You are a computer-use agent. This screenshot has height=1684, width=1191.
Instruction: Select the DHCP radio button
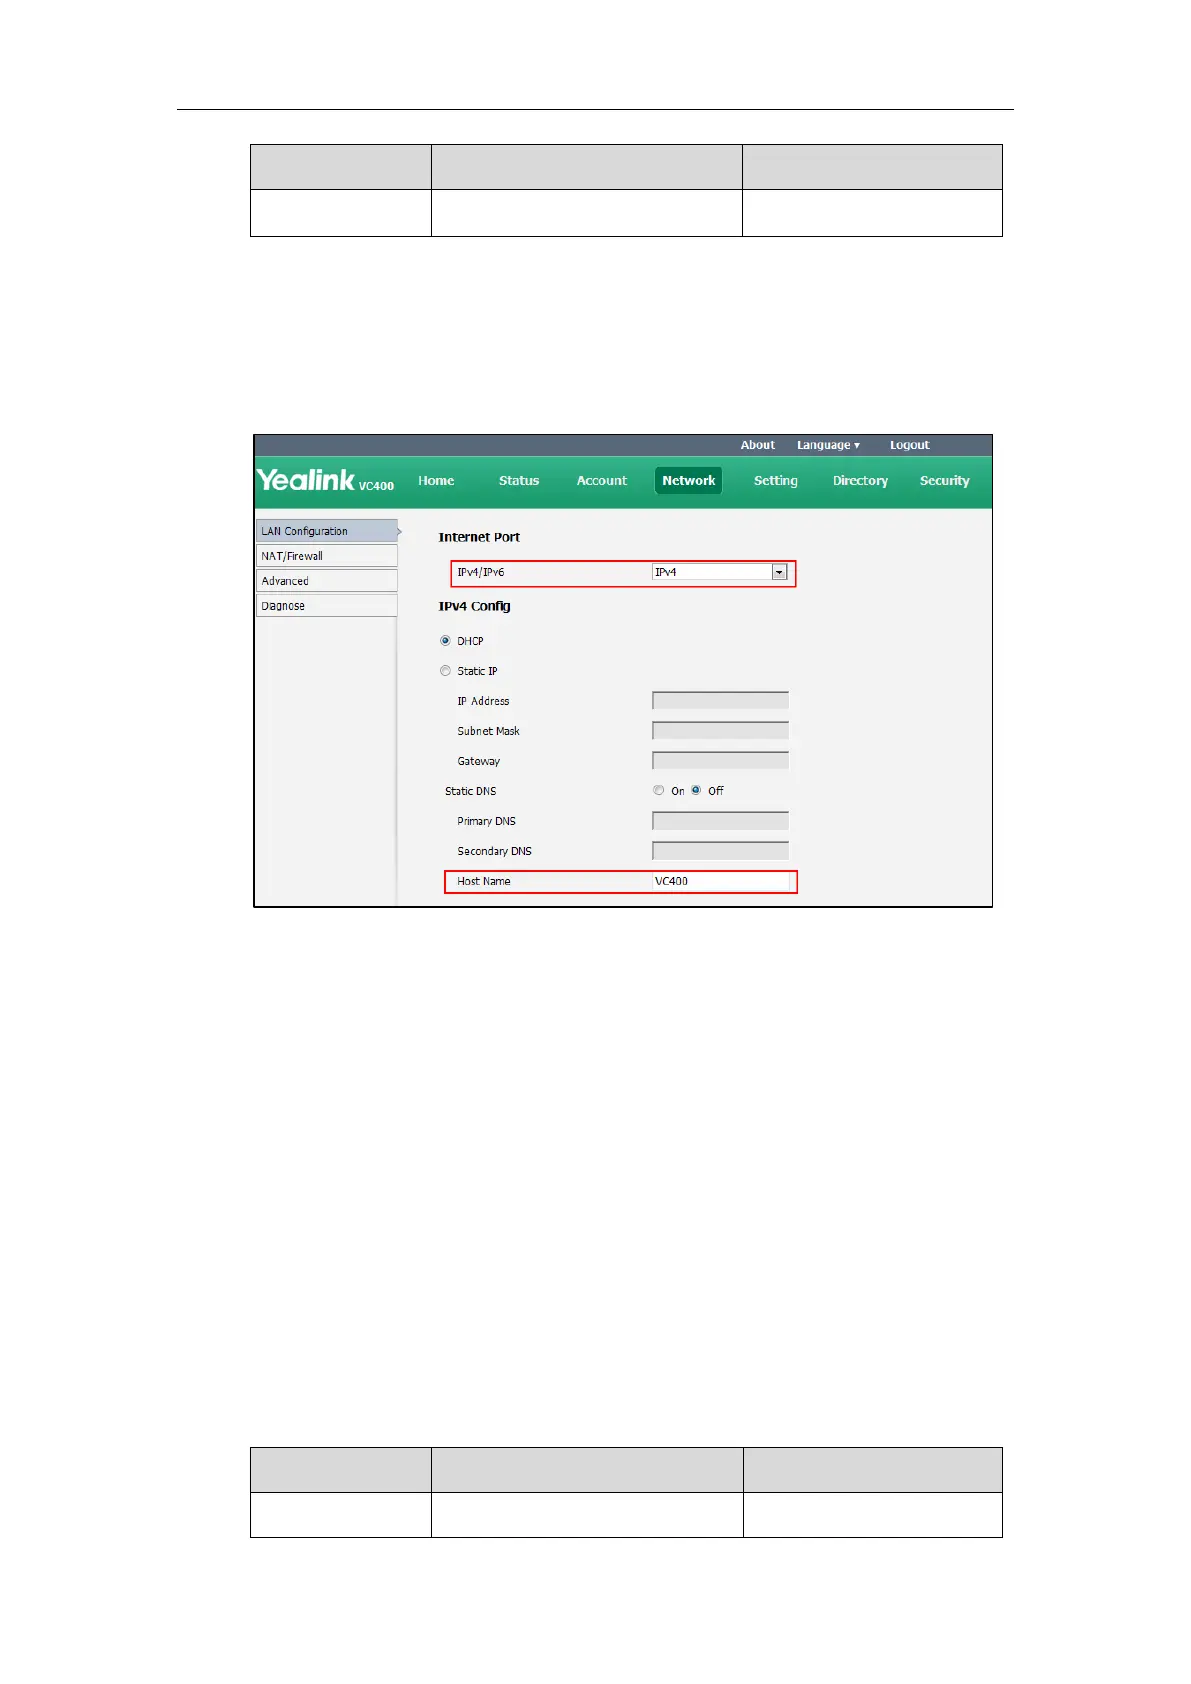tap(446, 641)
